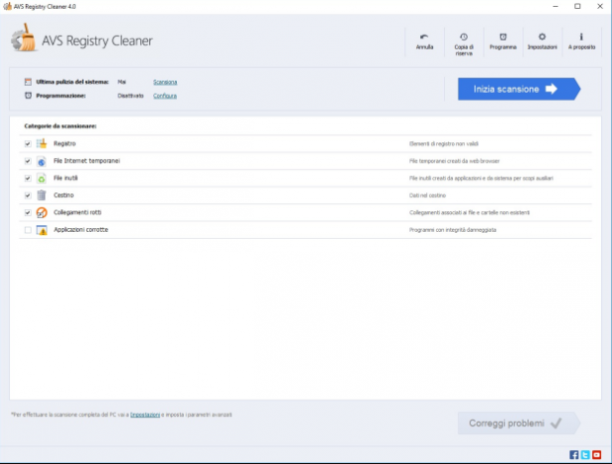Click the Configura scheduling link
The image size is (612, 464).
[x=165, y=96]
